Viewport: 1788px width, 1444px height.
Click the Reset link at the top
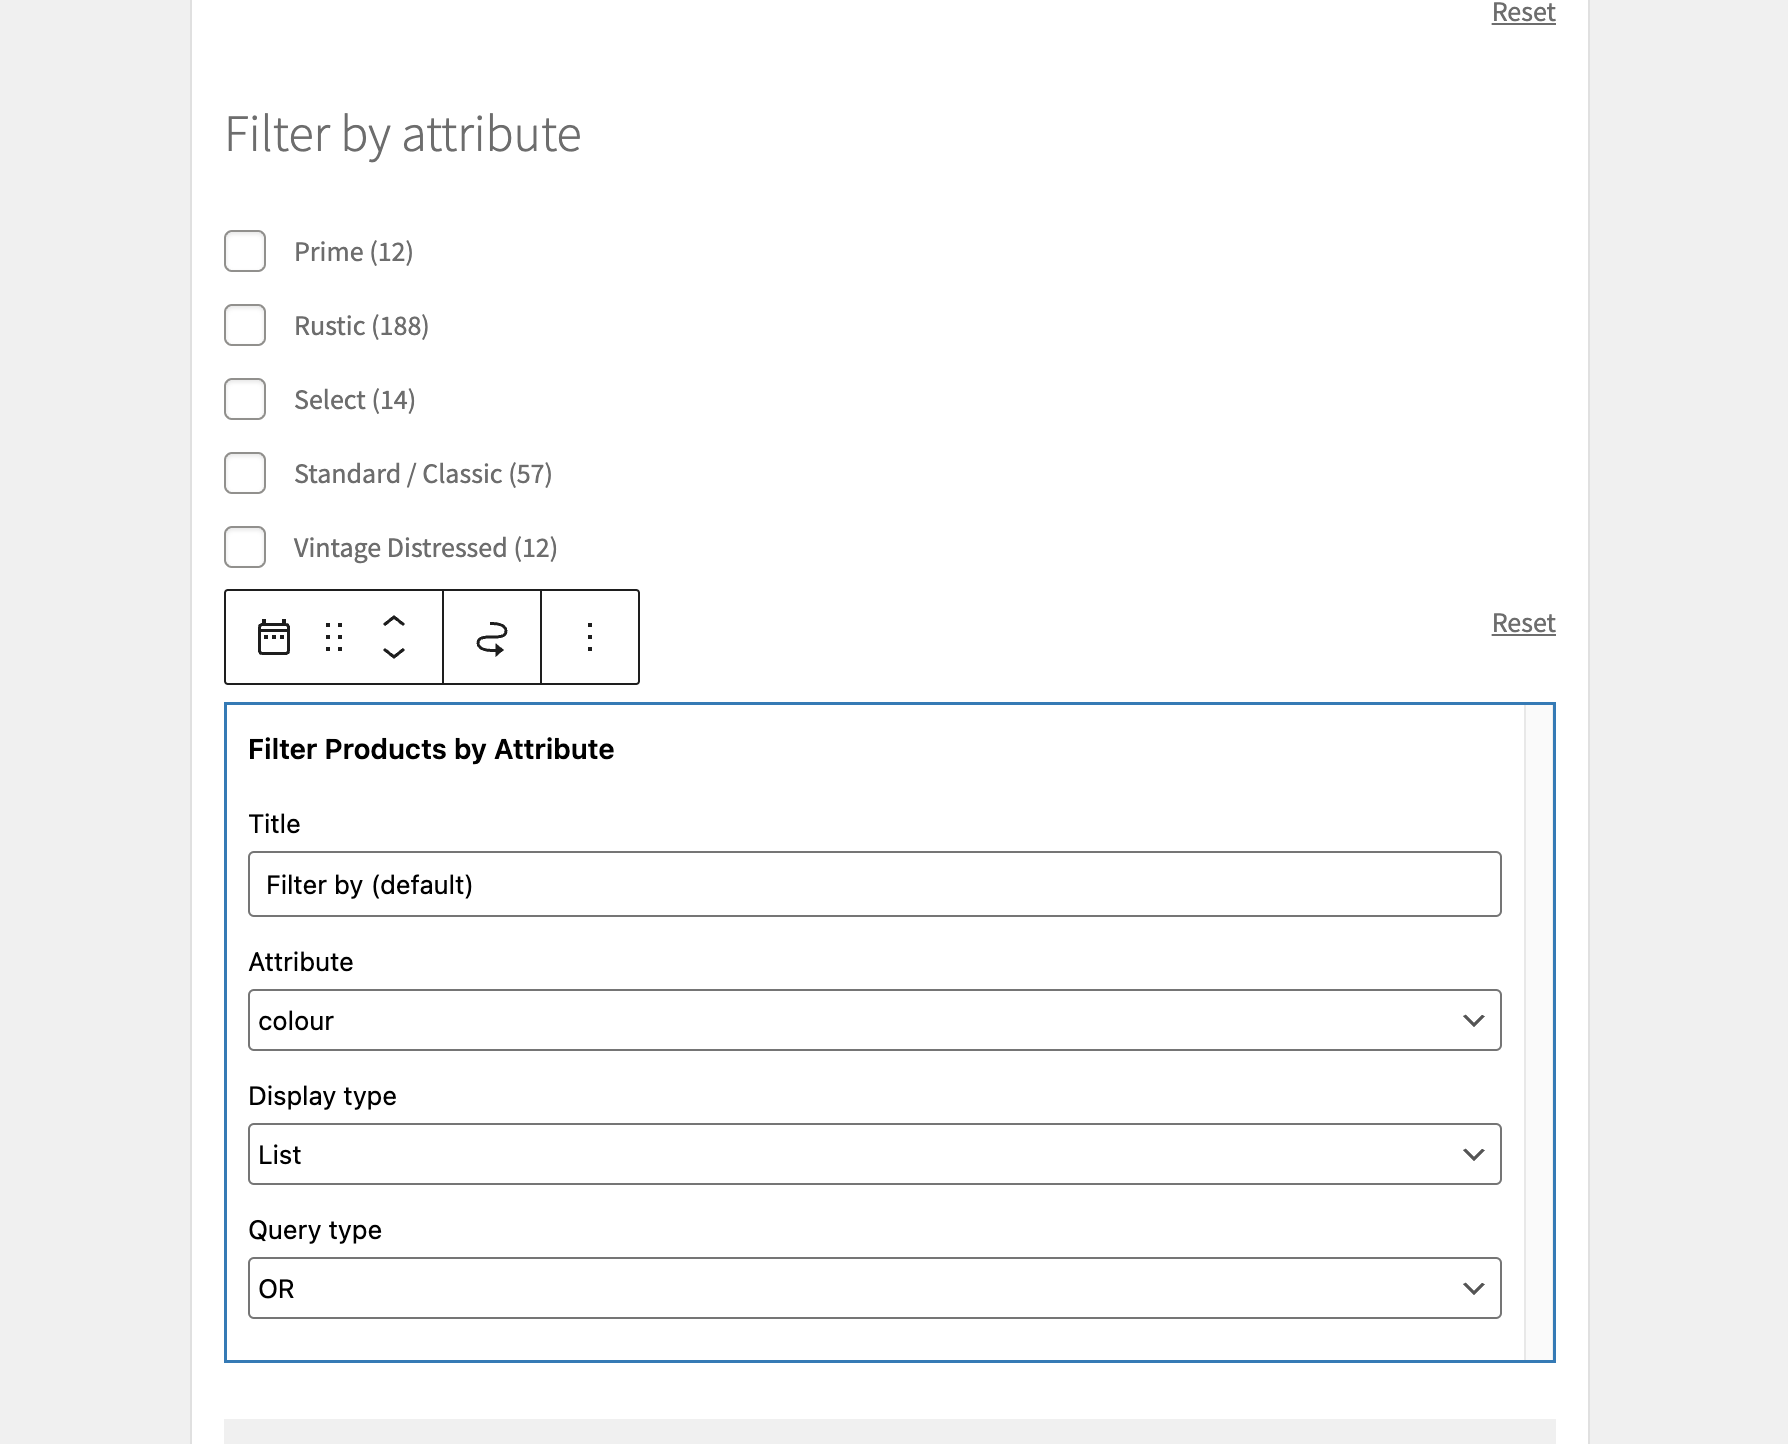point(1523,12)
